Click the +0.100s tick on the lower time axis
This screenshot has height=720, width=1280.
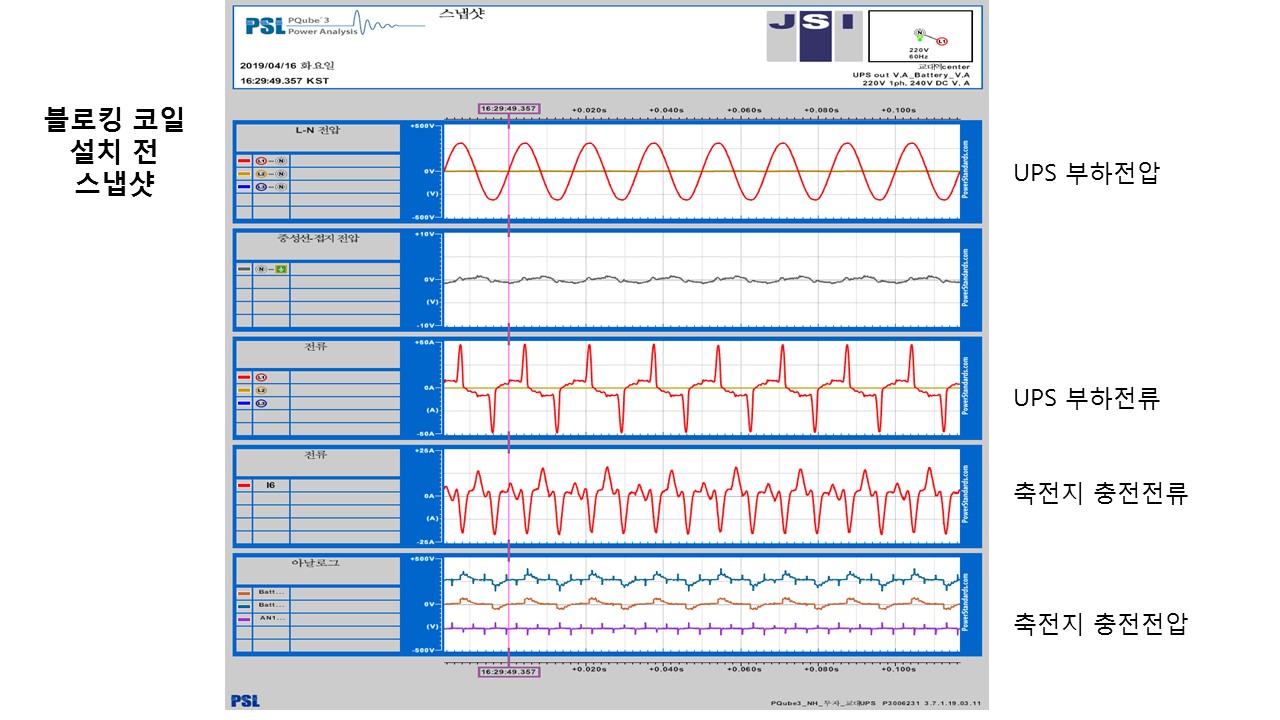pos(899,671)
